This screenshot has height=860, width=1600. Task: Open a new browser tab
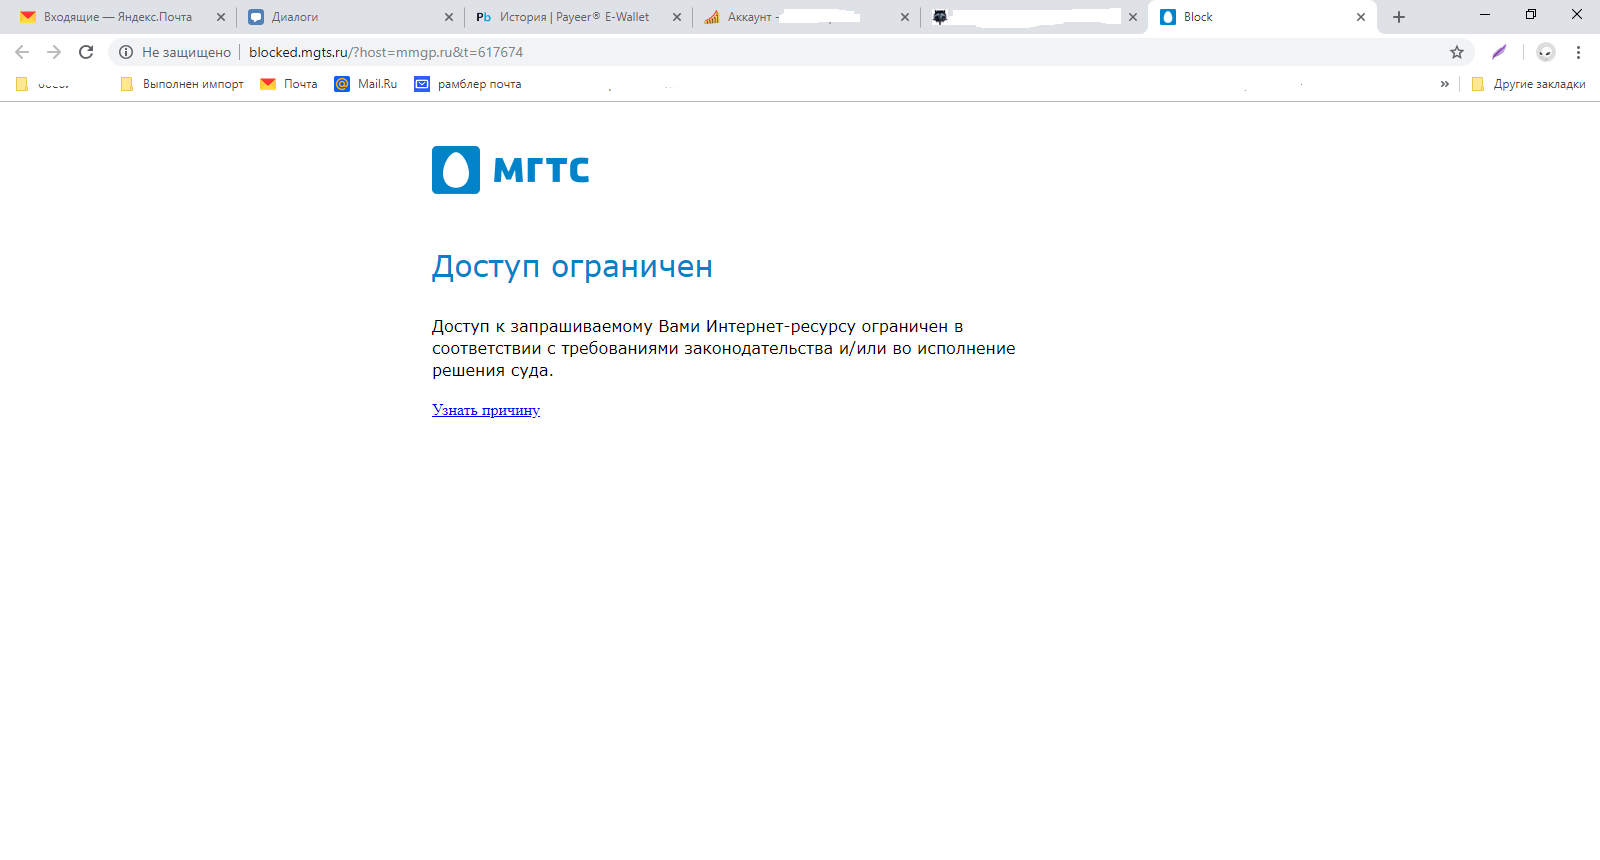tap(1399, 17)
